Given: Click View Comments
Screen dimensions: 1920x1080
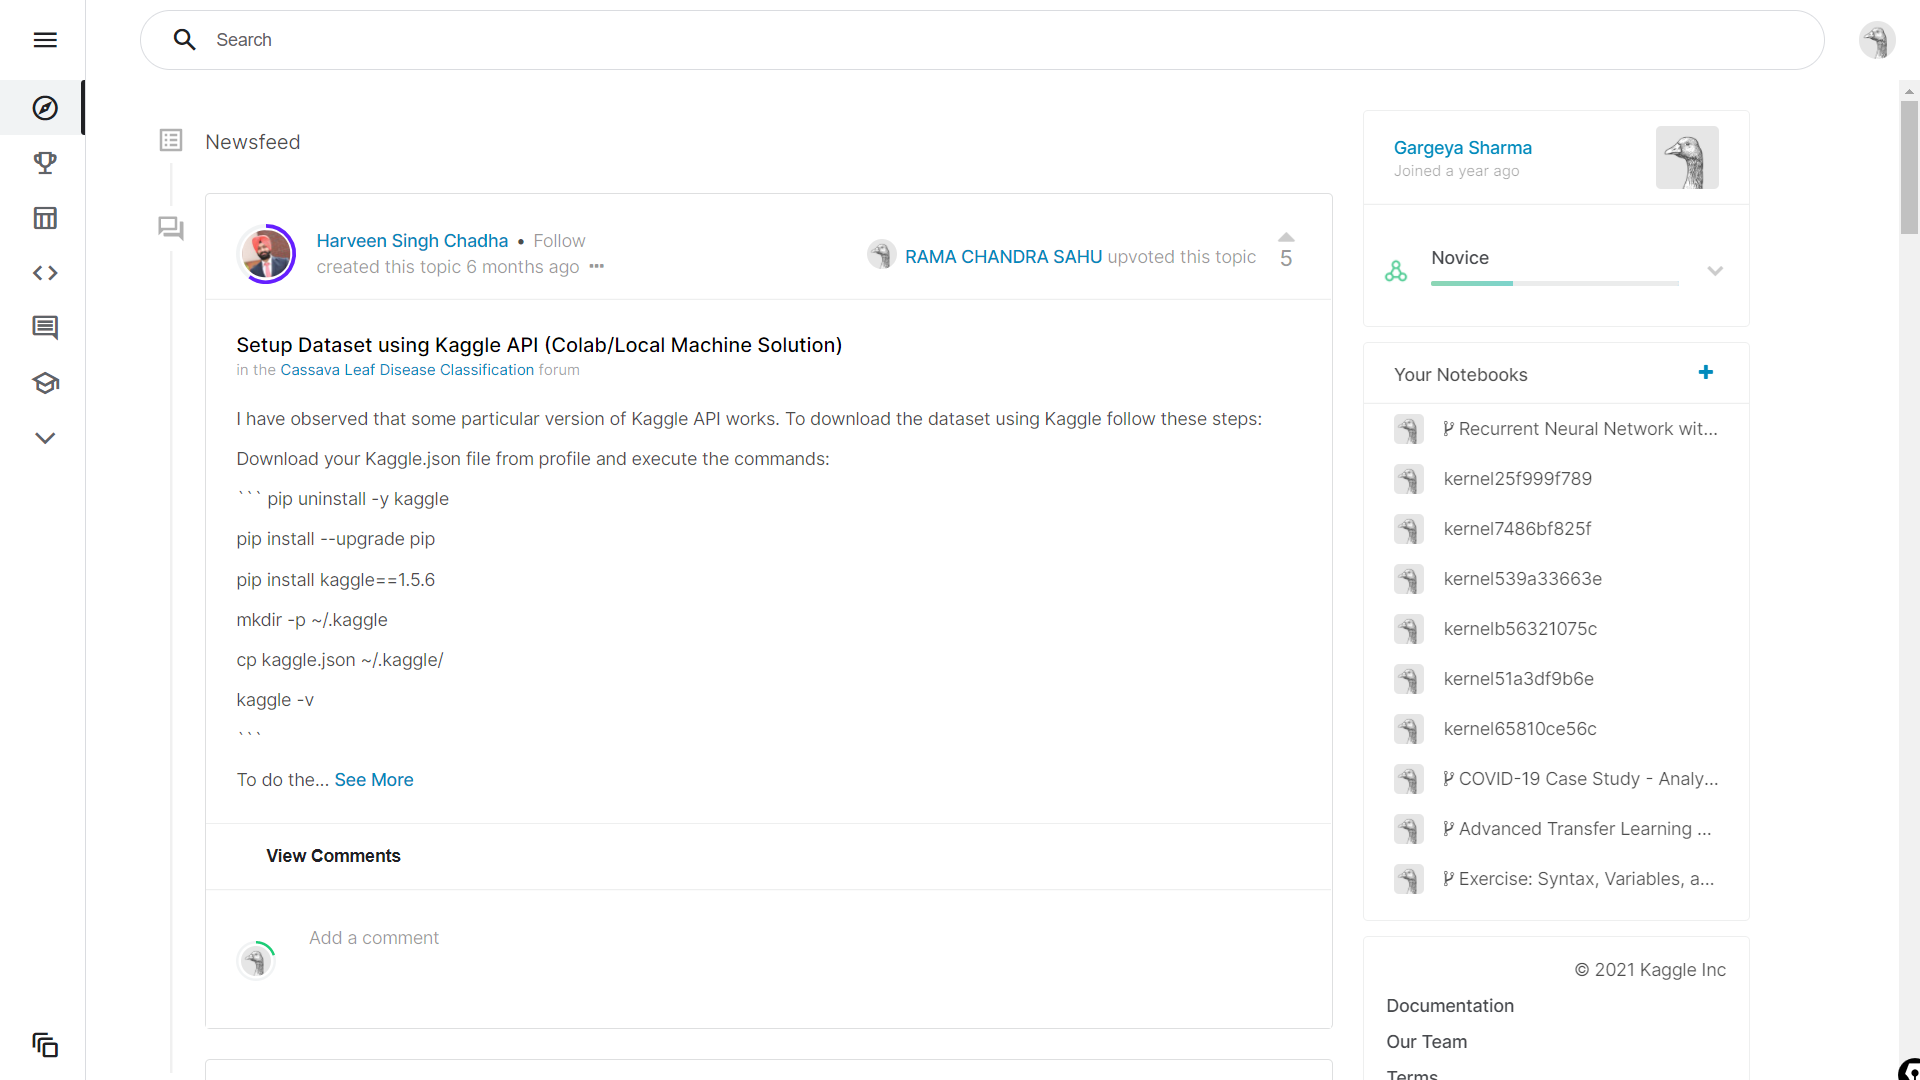Looking at the screenshot, I should click(x=333, y=856).
